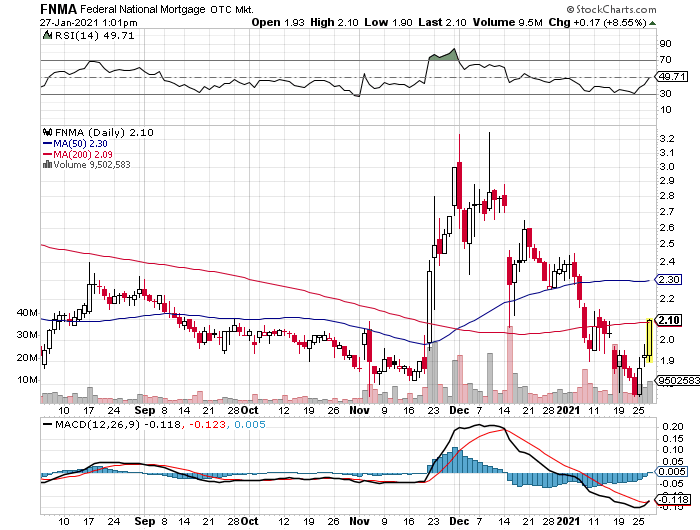
Task: Click the MACD(12,26,9) -0.118 label
Action: tap(118, 425)
